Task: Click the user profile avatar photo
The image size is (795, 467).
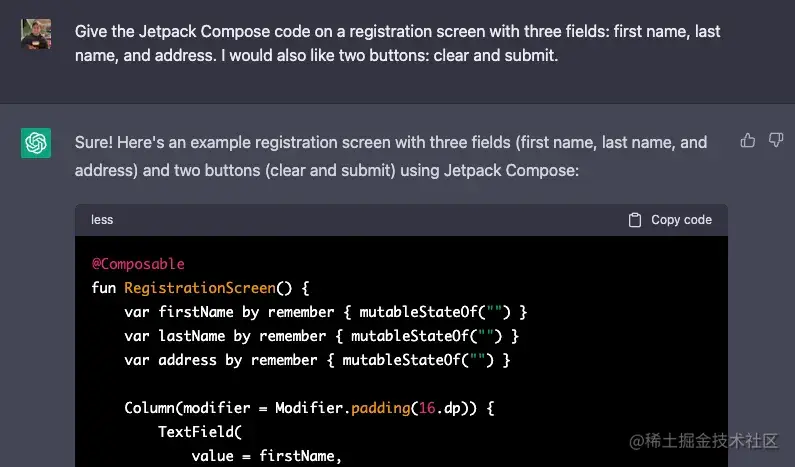Action: click(36, 34)
